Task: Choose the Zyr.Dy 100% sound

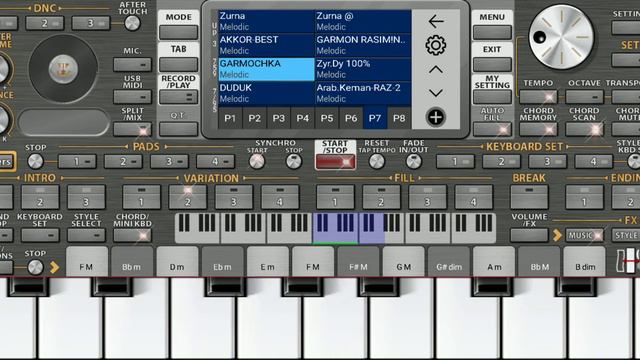Action: coord(363,69)
